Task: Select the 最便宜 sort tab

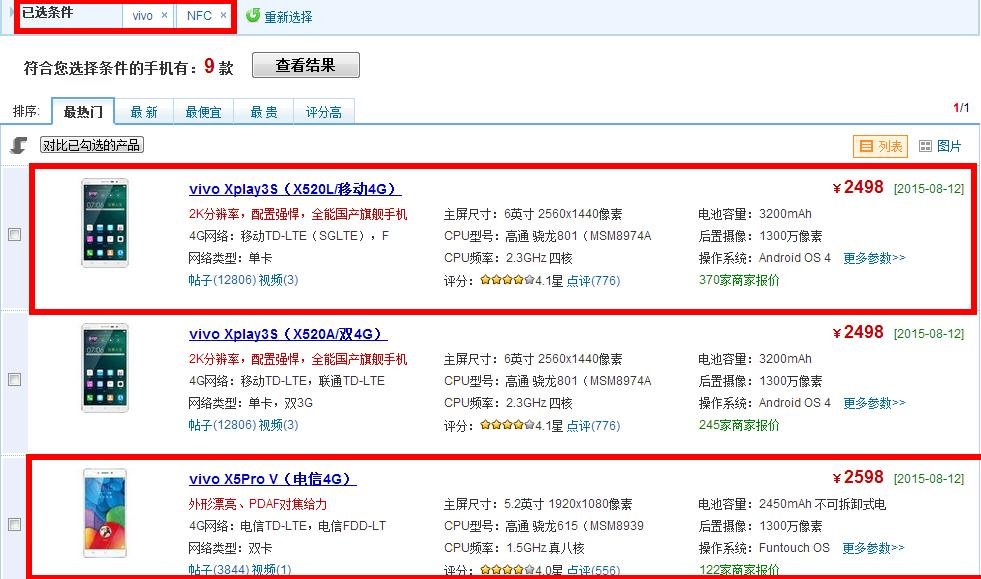Action: coord(203,112)
